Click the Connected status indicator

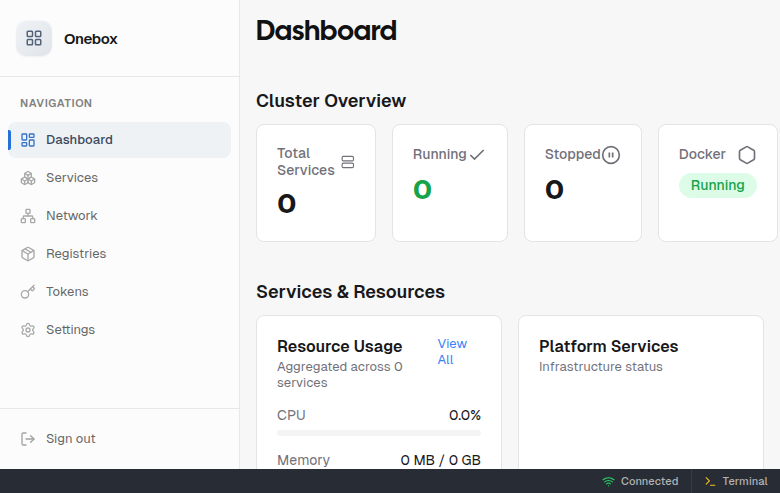coord(640,481)
